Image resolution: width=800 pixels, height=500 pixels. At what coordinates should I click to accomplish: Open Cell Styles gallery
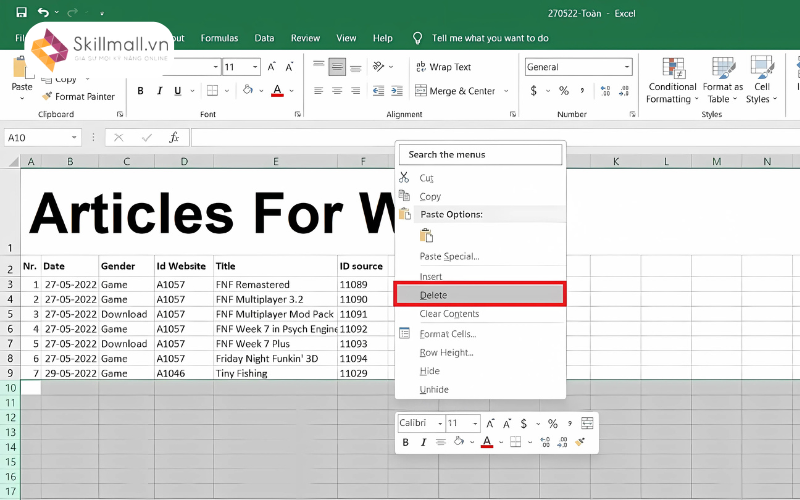click(761, 80)
